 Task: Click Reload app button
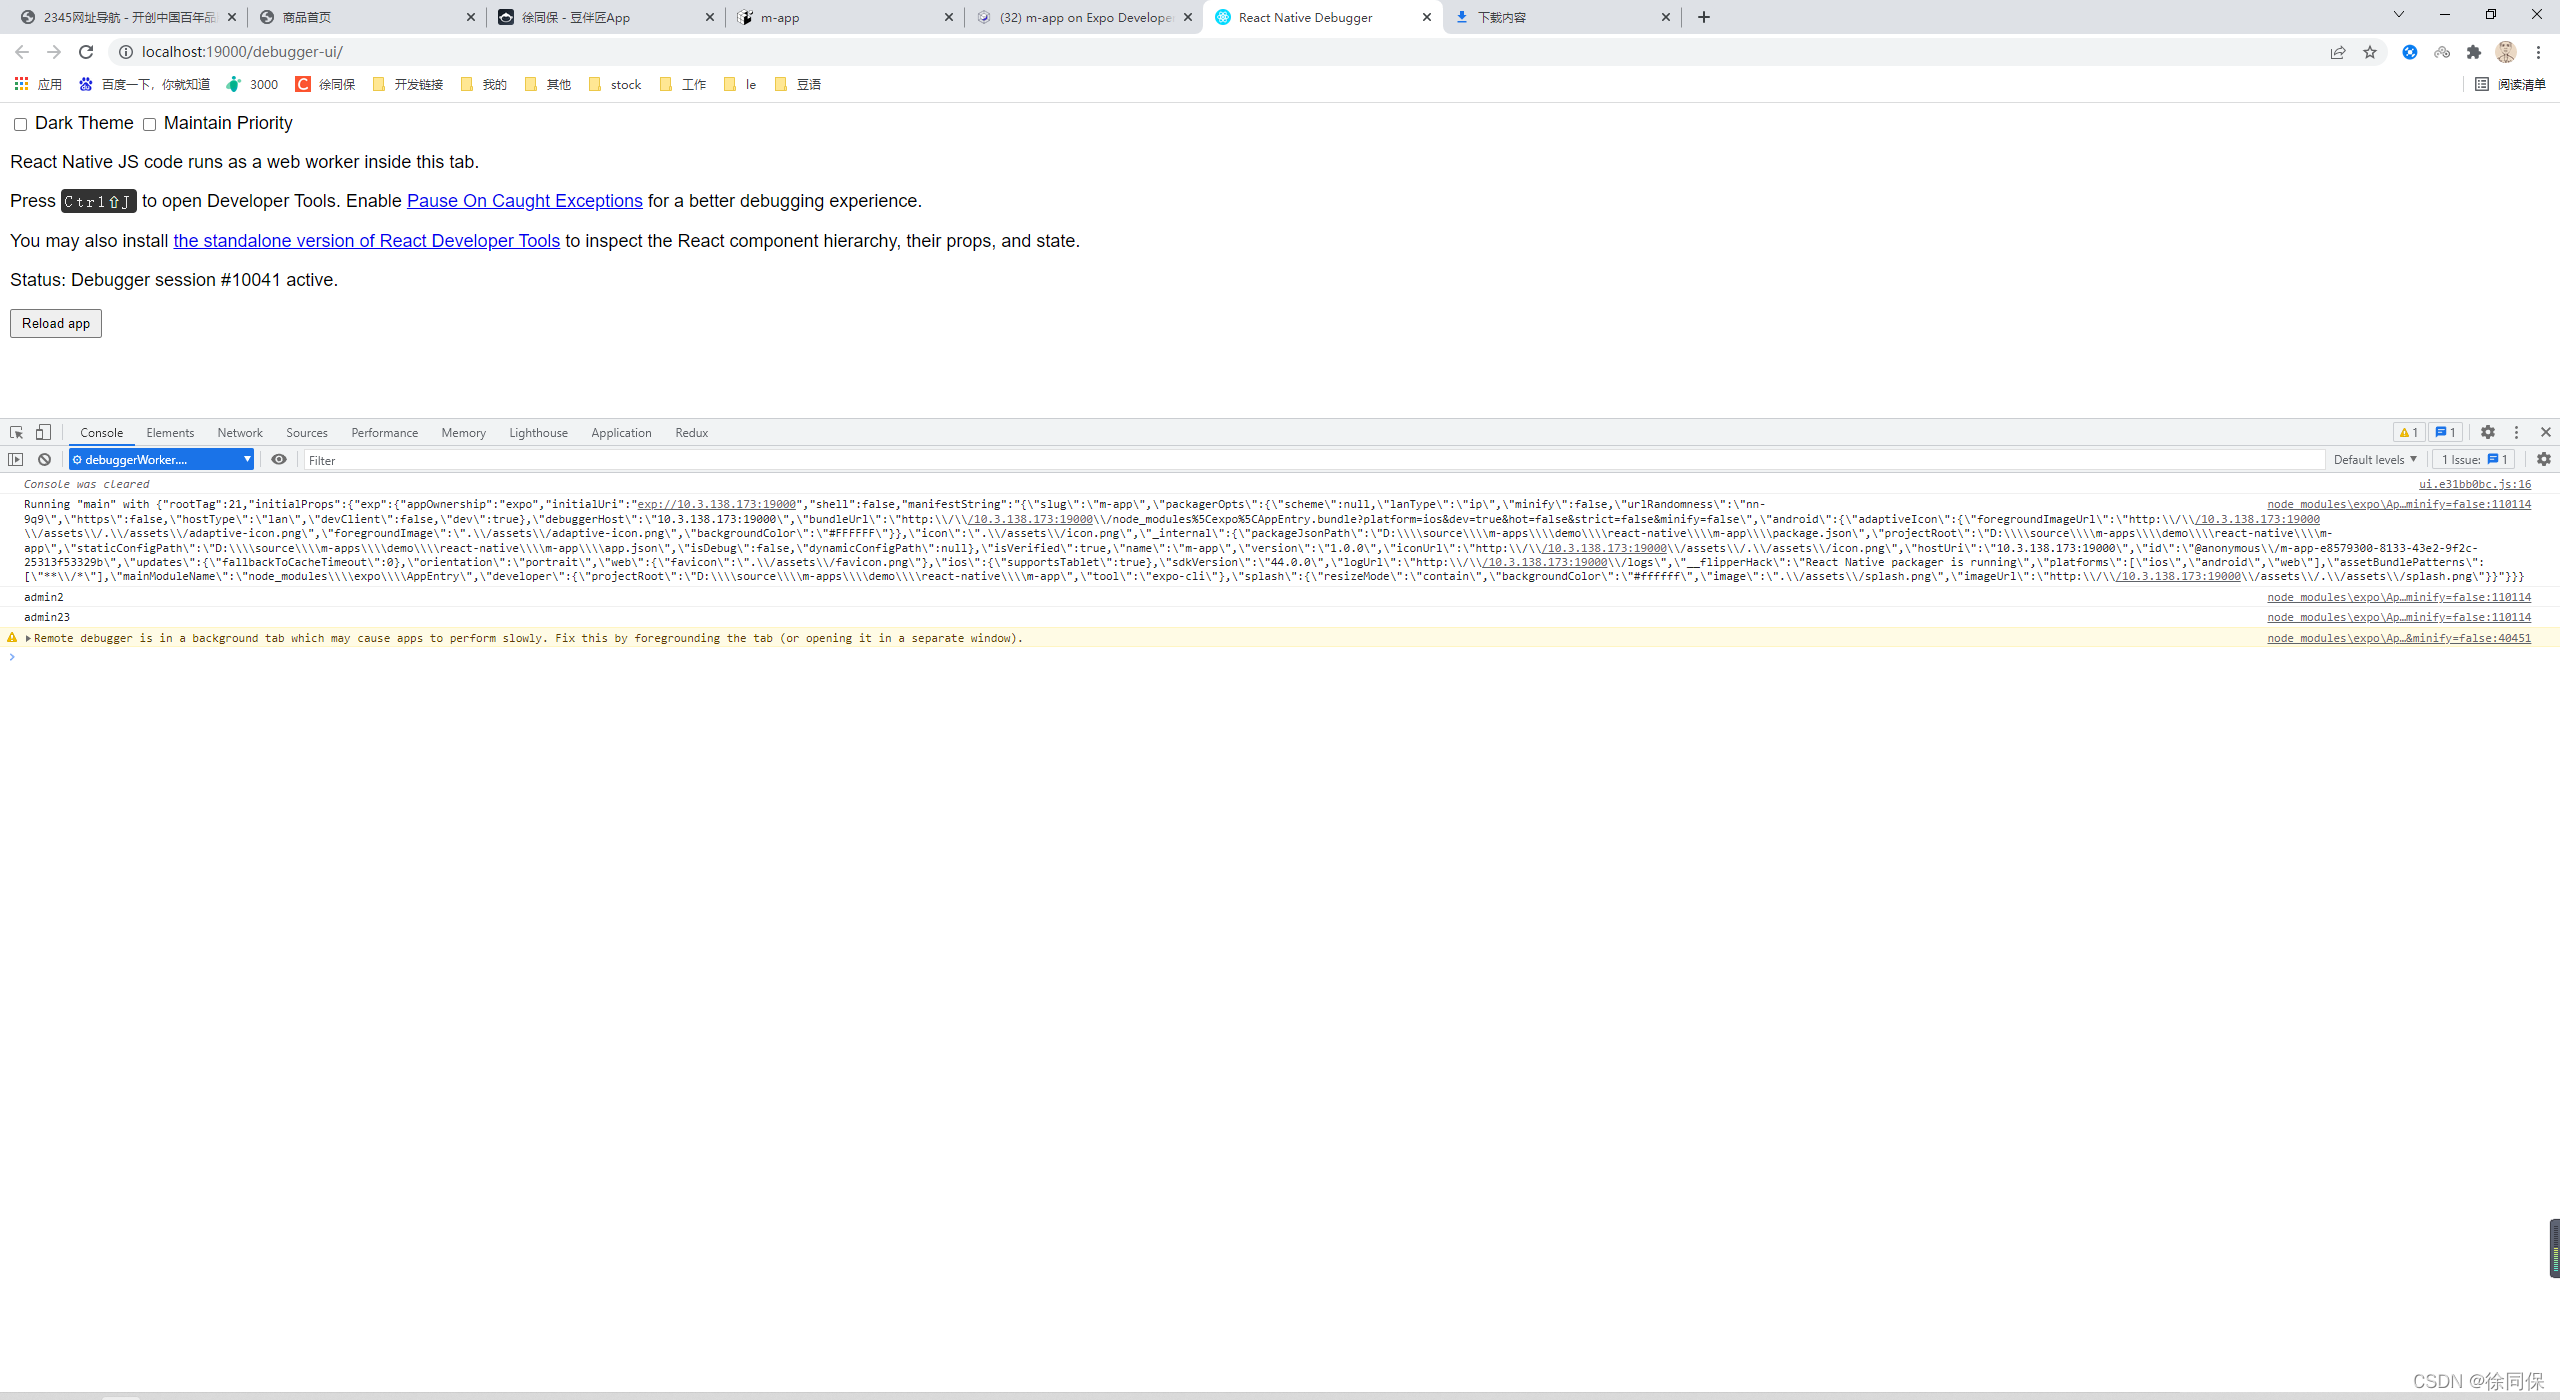click(x=55, y=322)
